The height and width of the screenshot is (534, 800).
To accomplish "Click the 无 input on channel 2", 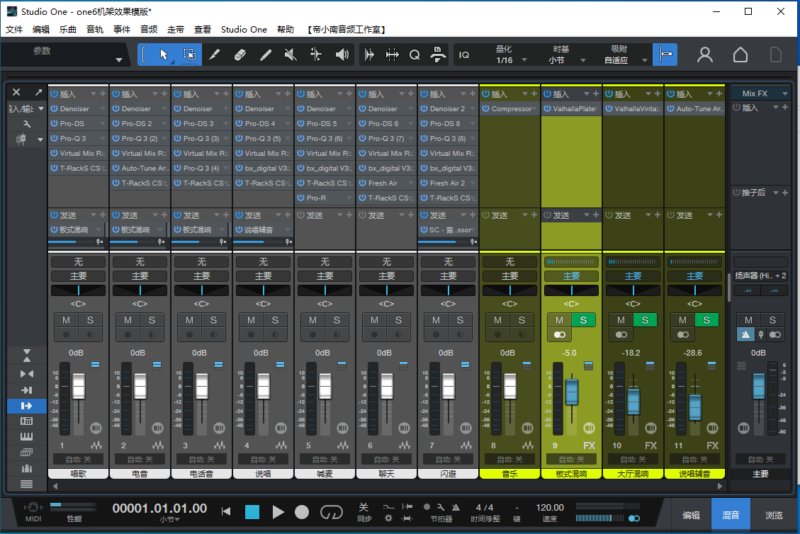I will [x=140, y=262].
